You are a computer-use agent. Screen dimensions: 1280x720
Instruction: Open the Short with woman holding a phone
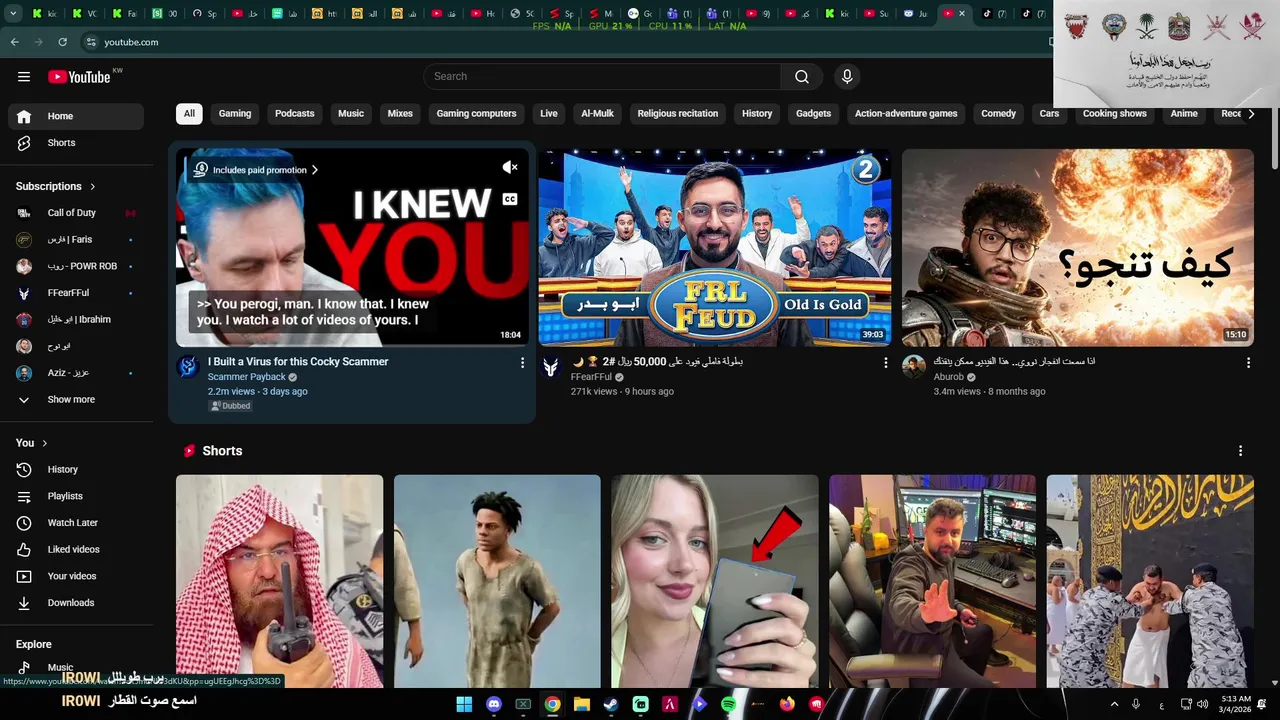(715, 581)
